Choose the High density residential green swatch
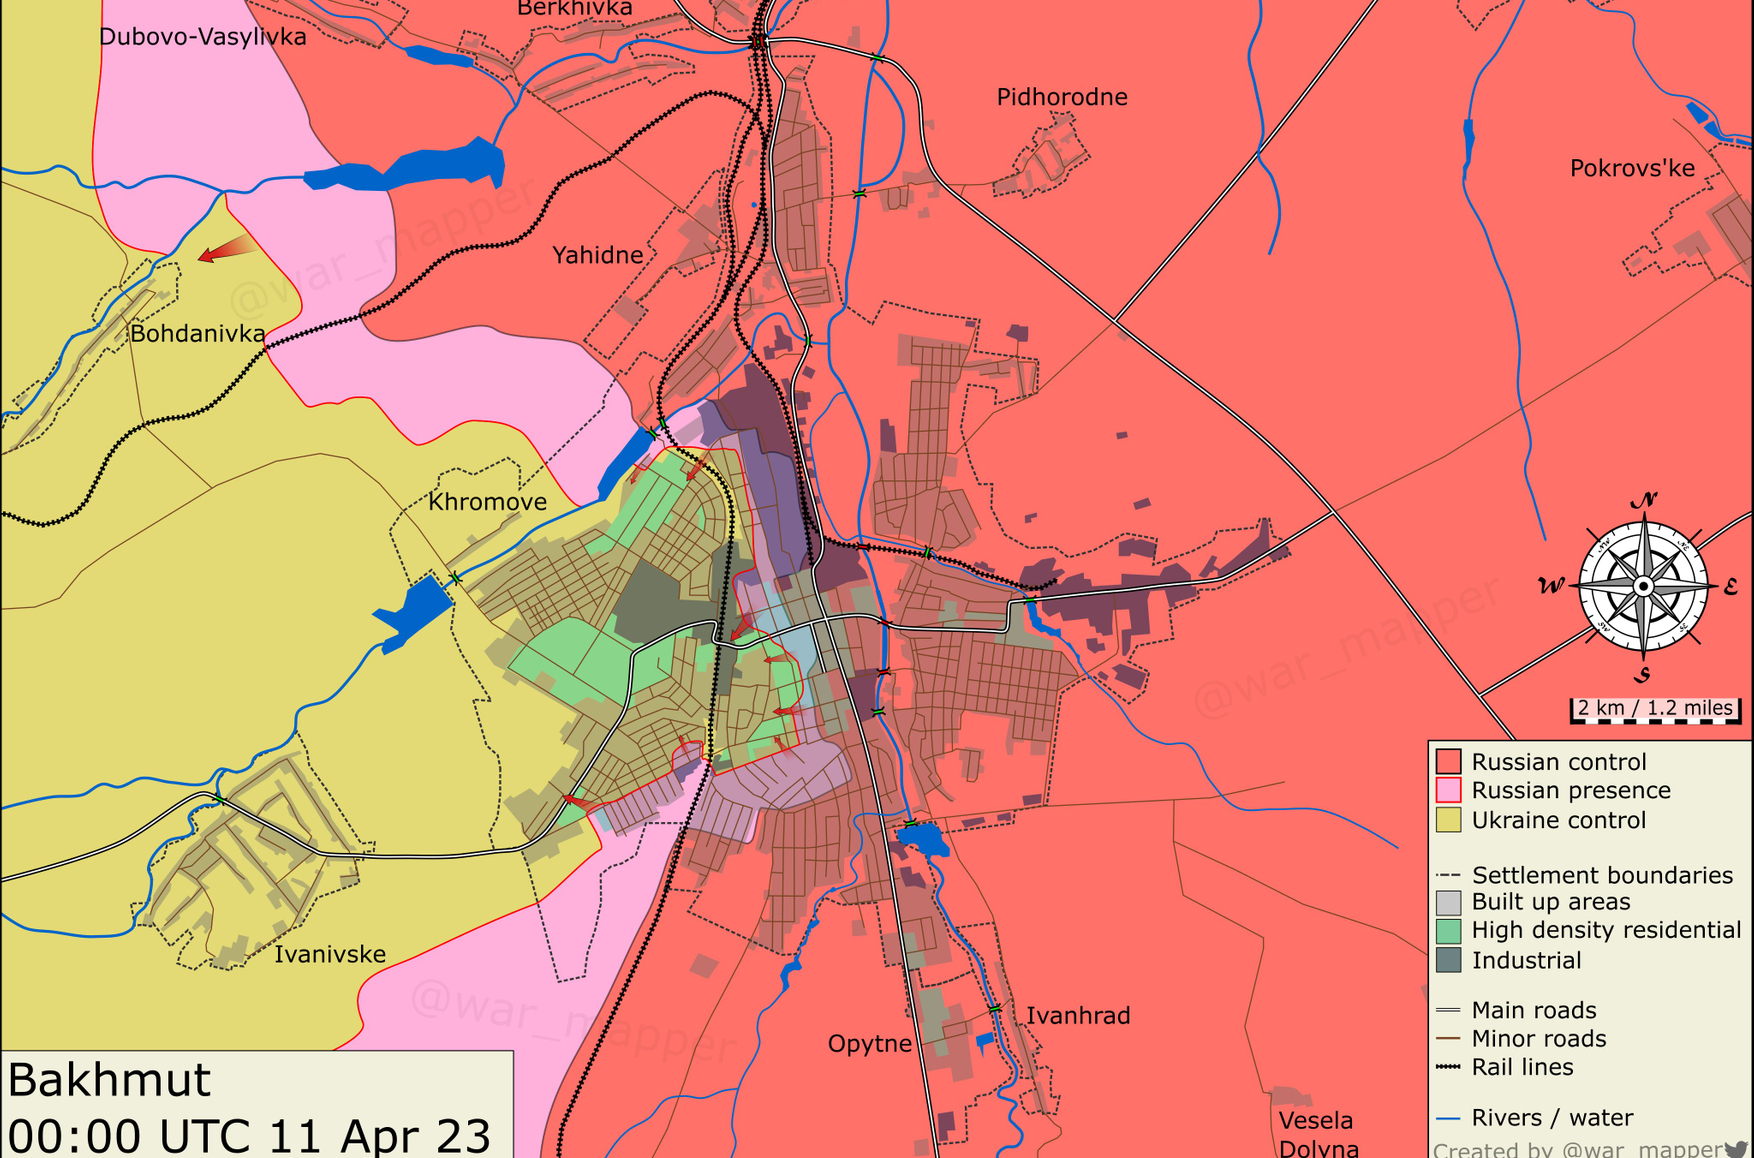The image size is (1754, 1158). click(1448, 931)
